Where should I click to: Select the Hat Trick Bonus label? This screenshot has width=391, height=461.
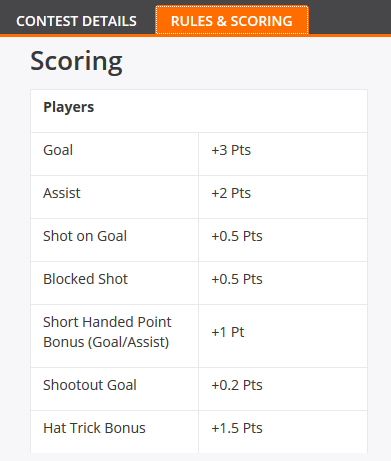[x=94, y=428]
